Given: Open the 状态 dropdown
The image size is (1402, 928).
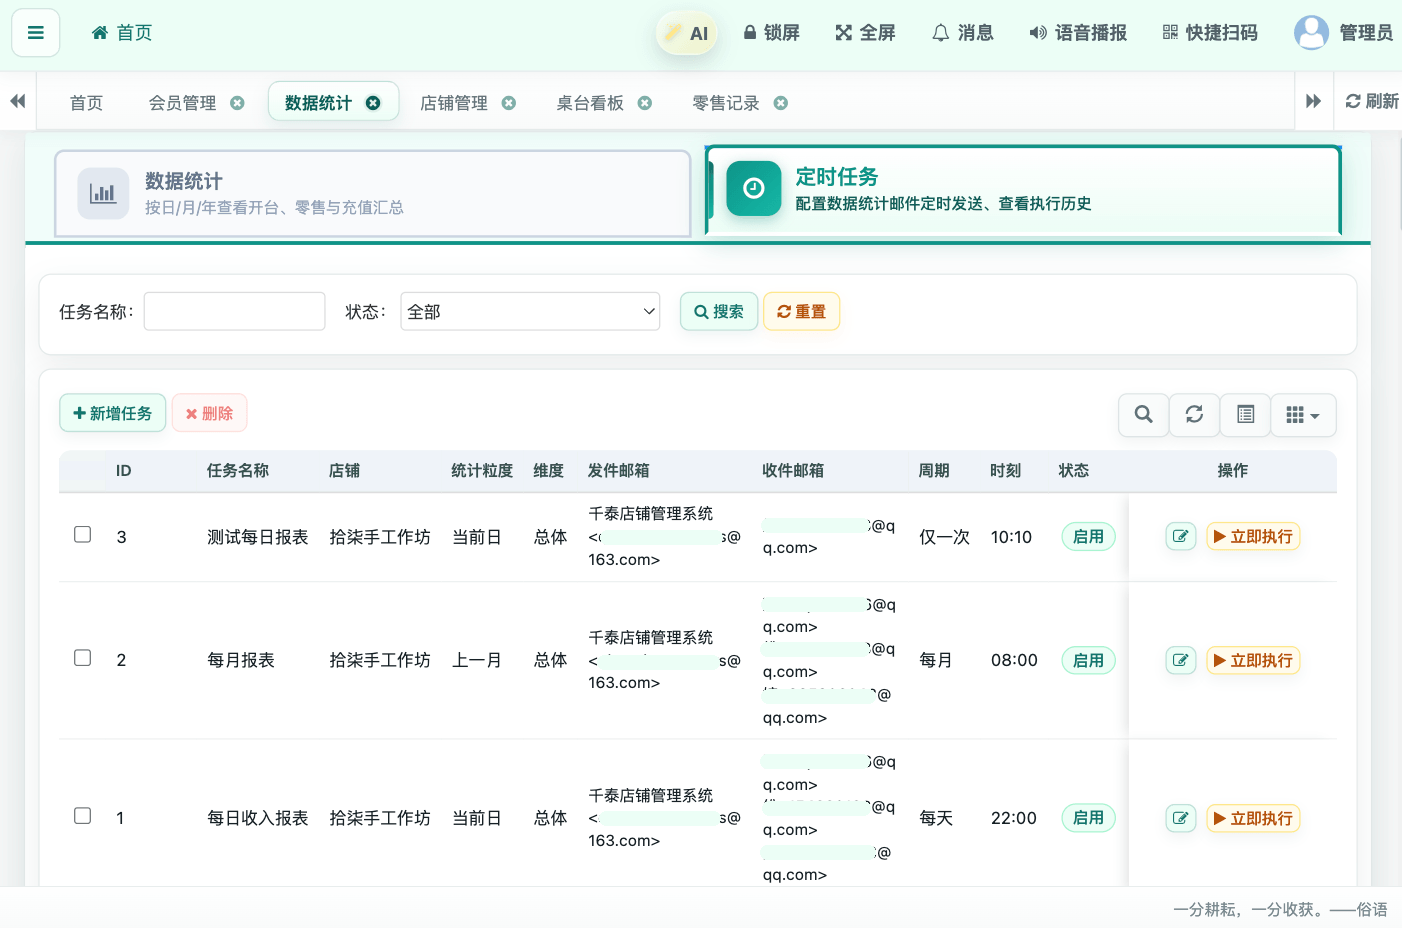Looking at the screenshot, I should point(530,311).
